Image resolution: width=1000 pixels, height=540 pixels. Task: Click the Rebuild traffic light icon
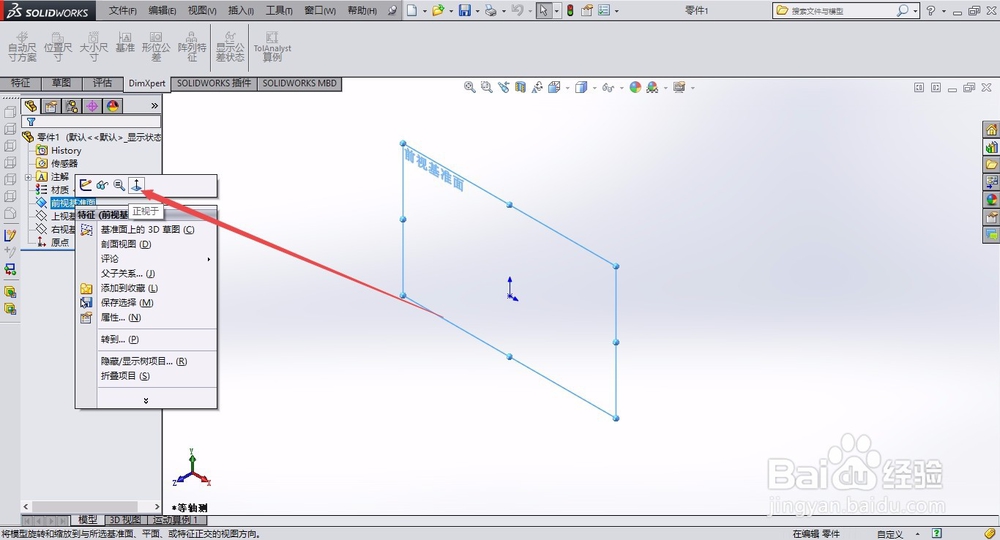(x=570, y=10)
